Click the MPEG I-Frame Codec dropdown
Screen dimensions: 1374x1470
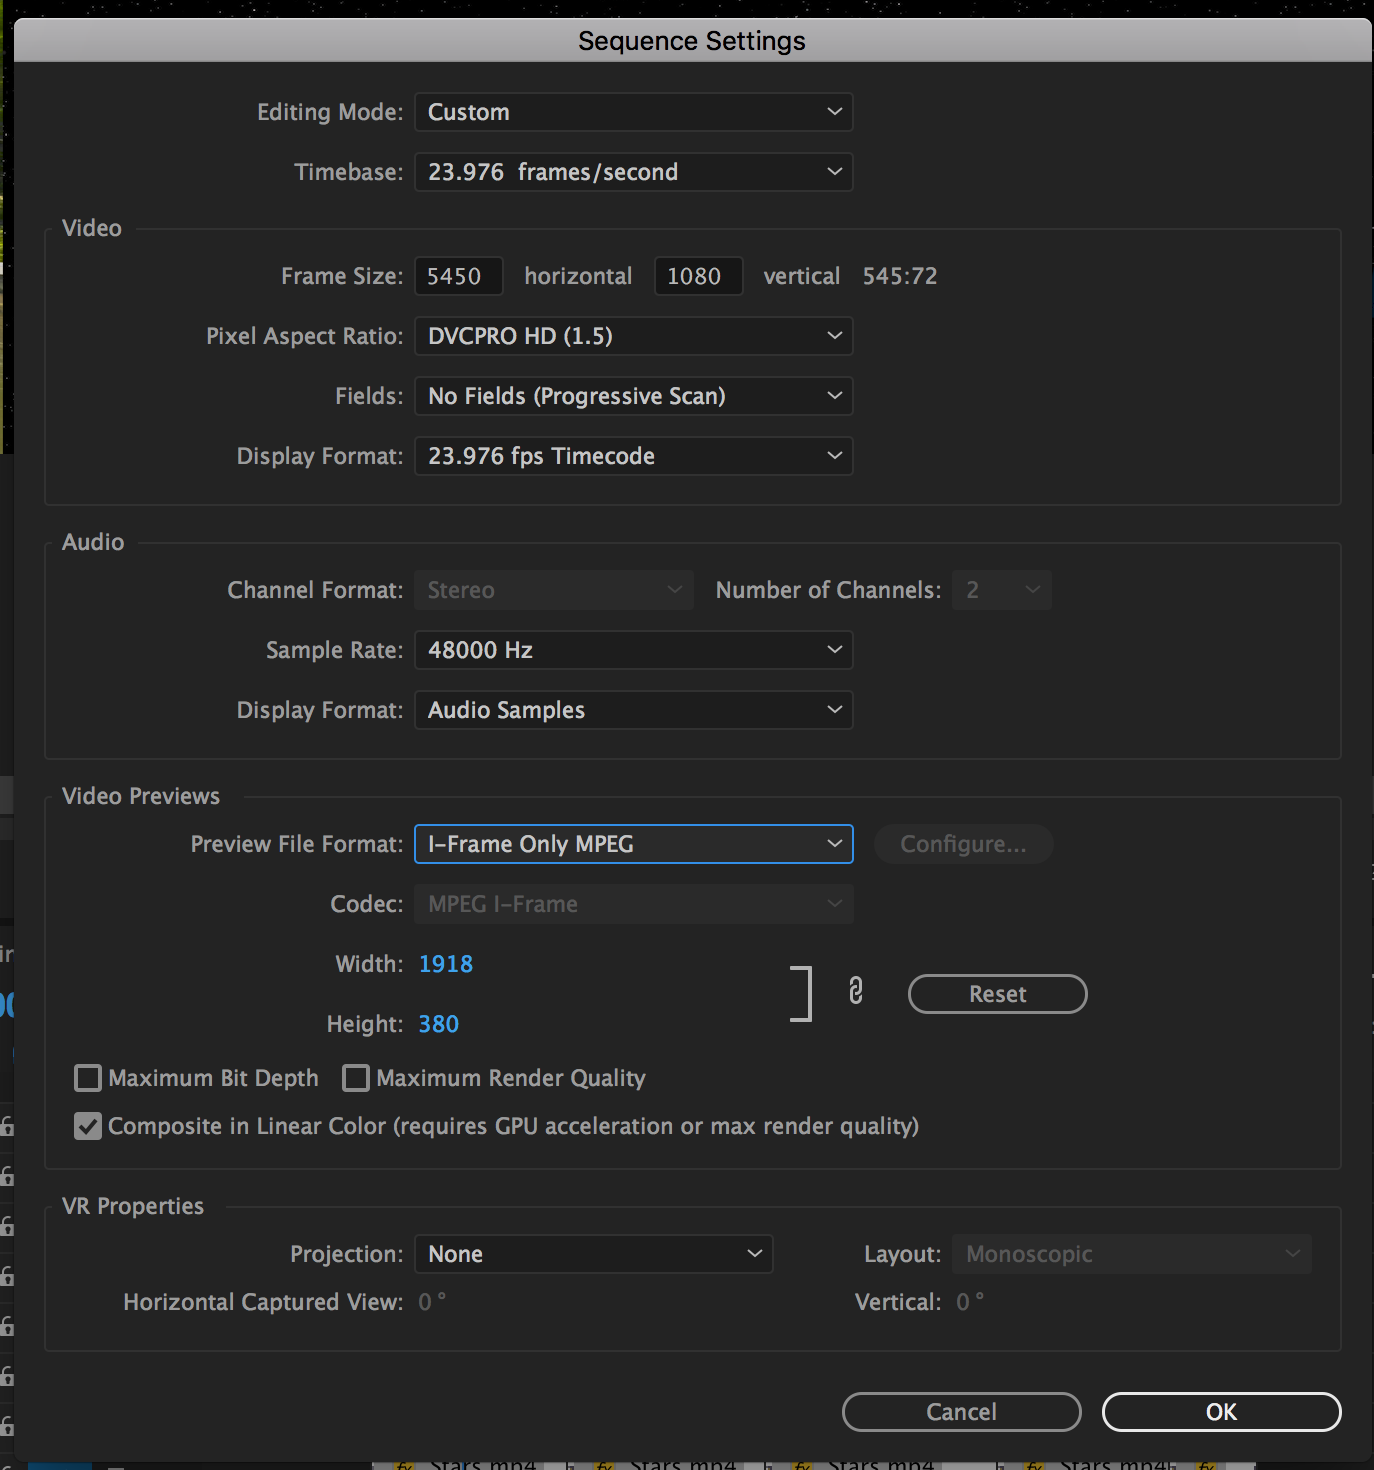(x=634, y=904)
